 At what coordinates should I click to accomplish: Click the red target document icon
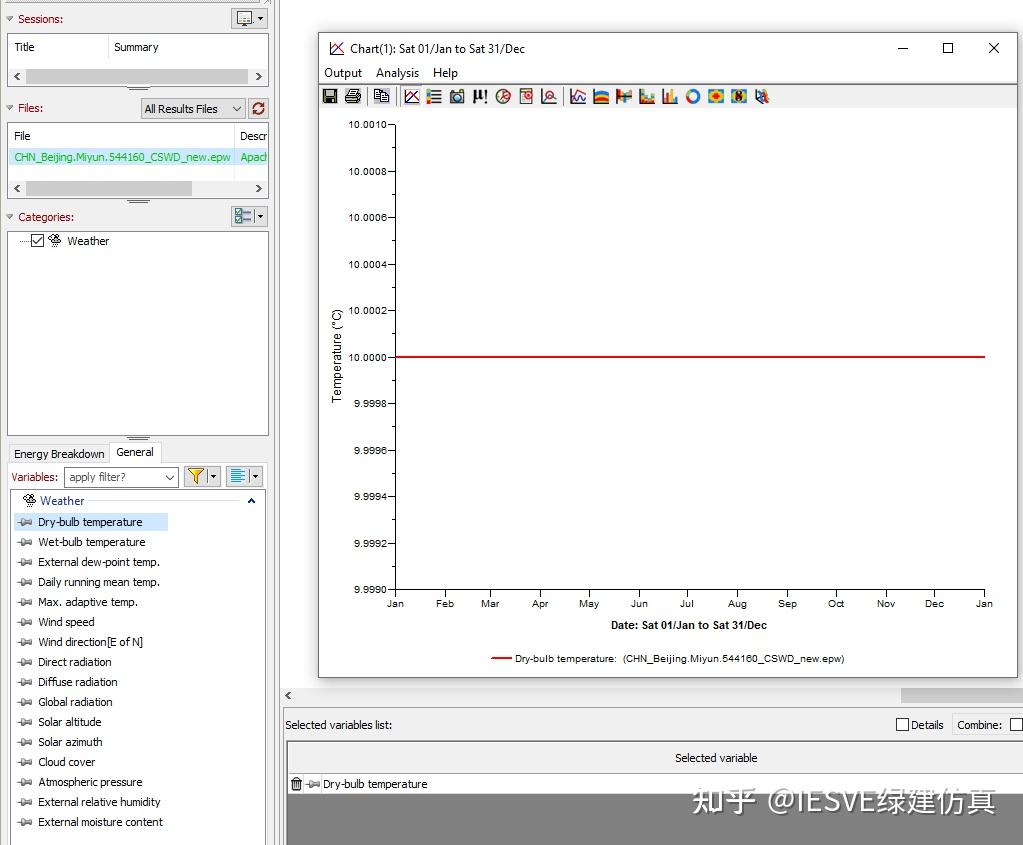(526, 97)
